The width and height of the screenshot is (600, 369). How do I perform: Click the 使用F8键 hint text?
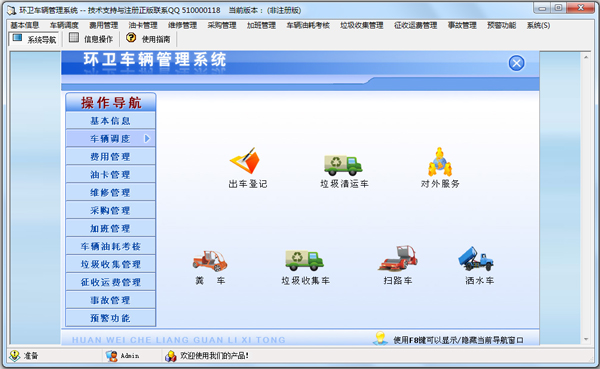point(458,340)
